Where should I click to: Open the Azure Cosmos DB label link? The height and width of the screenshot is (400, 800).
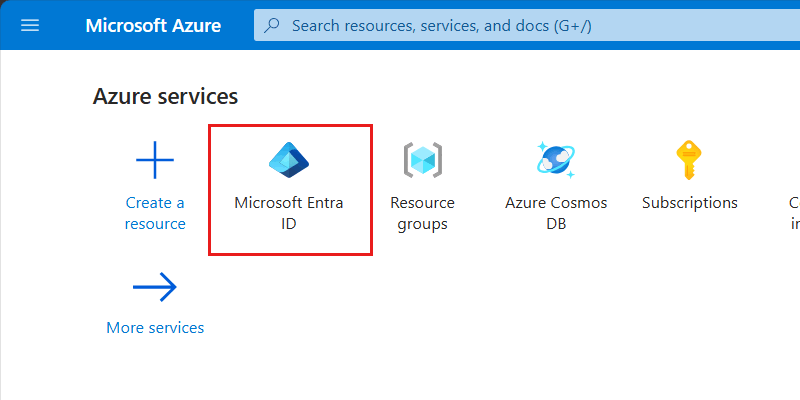click(556, 213)
